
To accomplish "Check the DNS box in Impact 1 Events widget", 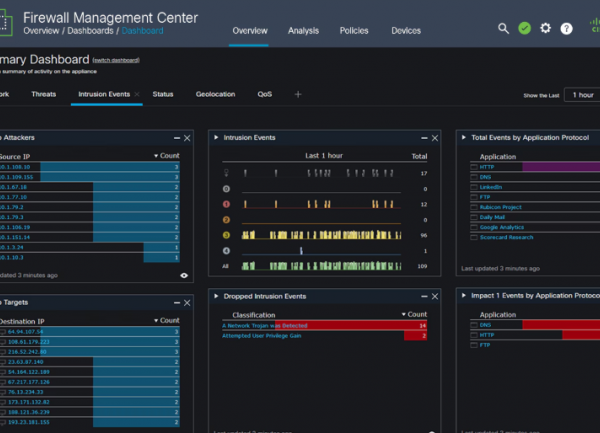I will pyautogui.click(x=474, y=325).
